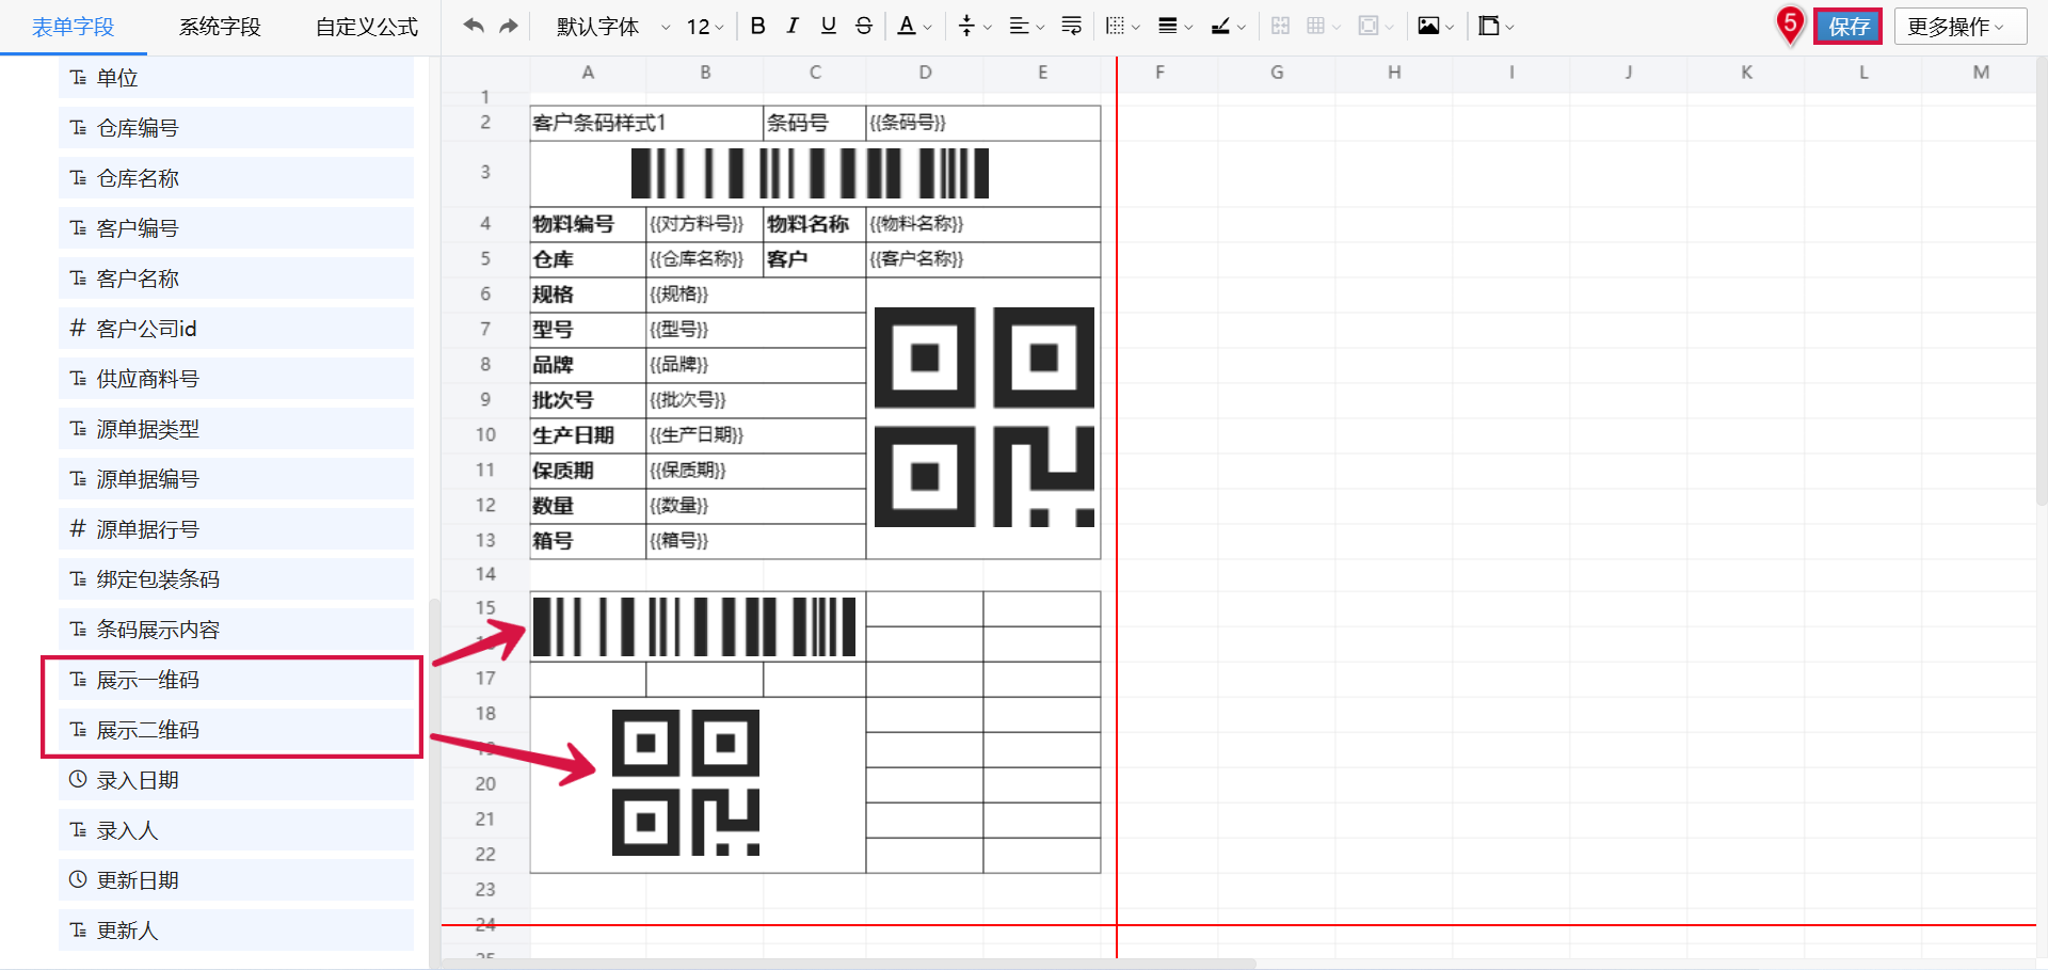This screenshot has width=2048, height=970.
Task: Select column header F
Action: click(x=1160, y=72)
